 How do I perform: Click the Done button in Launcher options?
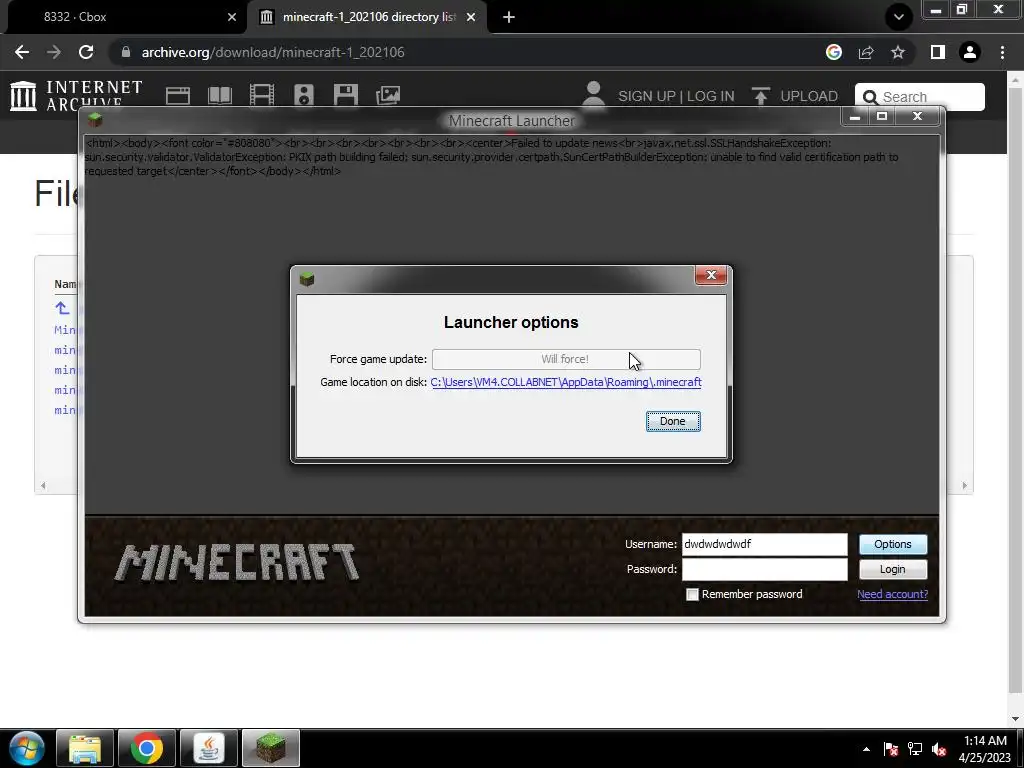(673, 421)
